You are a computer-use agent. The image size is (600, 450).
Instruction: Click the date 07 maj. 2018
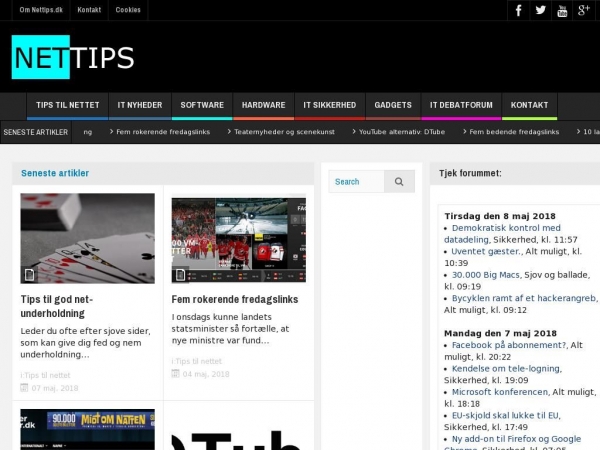pyautogui.click(x=55, y=388)
